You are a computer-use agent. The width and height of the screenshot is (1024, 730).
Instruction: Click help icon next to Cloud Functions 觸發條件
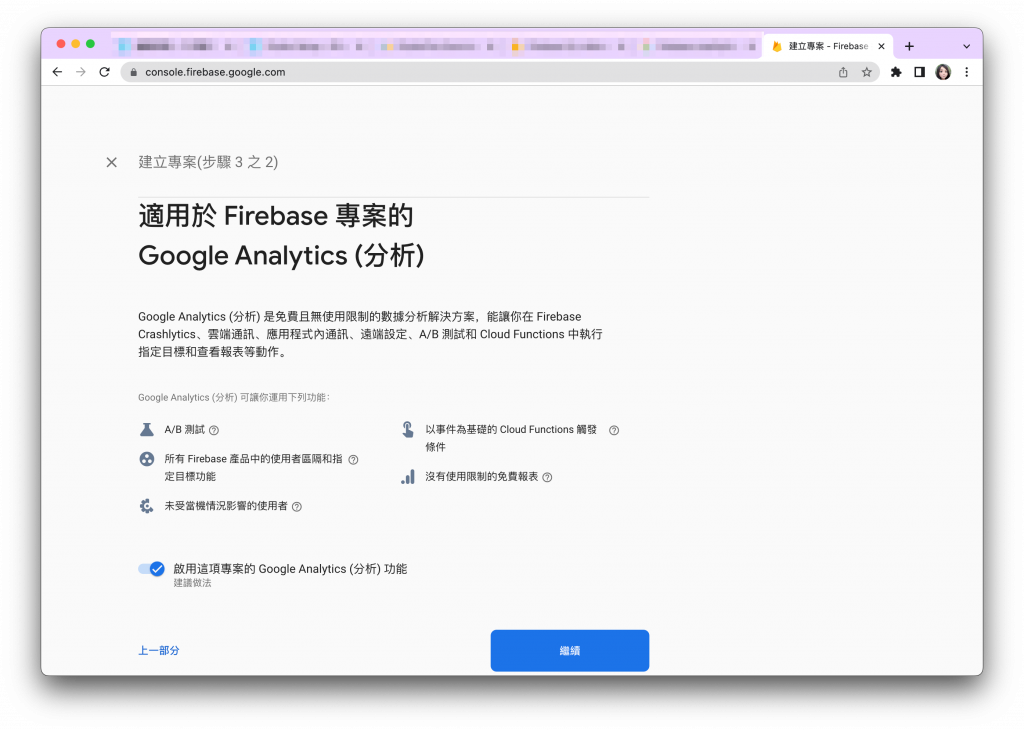[614, 430]
